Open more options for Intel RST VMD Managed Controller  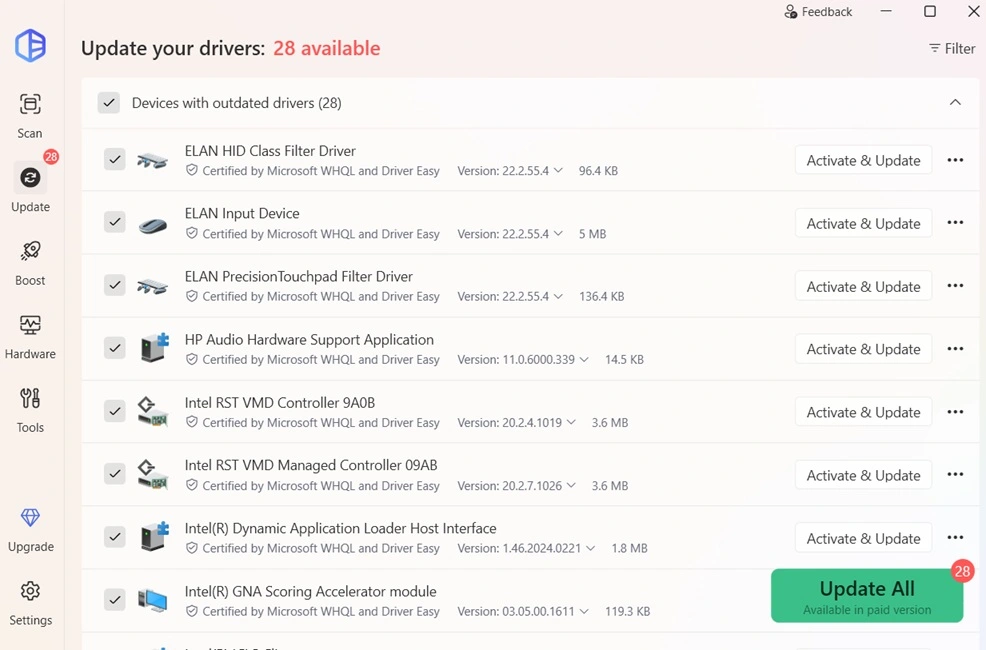pos(955,475)
